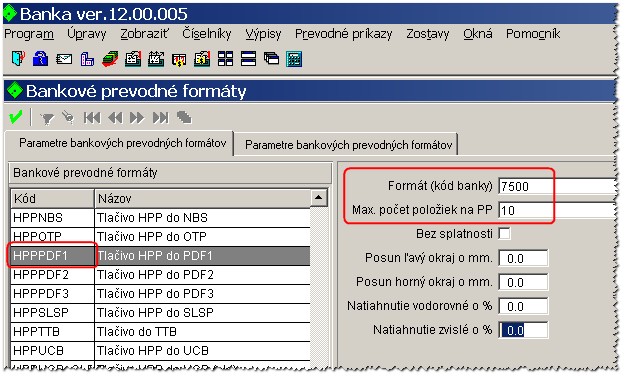Jump to last record arrow
Image resolution: width=628 pixels, height=380 pixels.
[161, 118]
